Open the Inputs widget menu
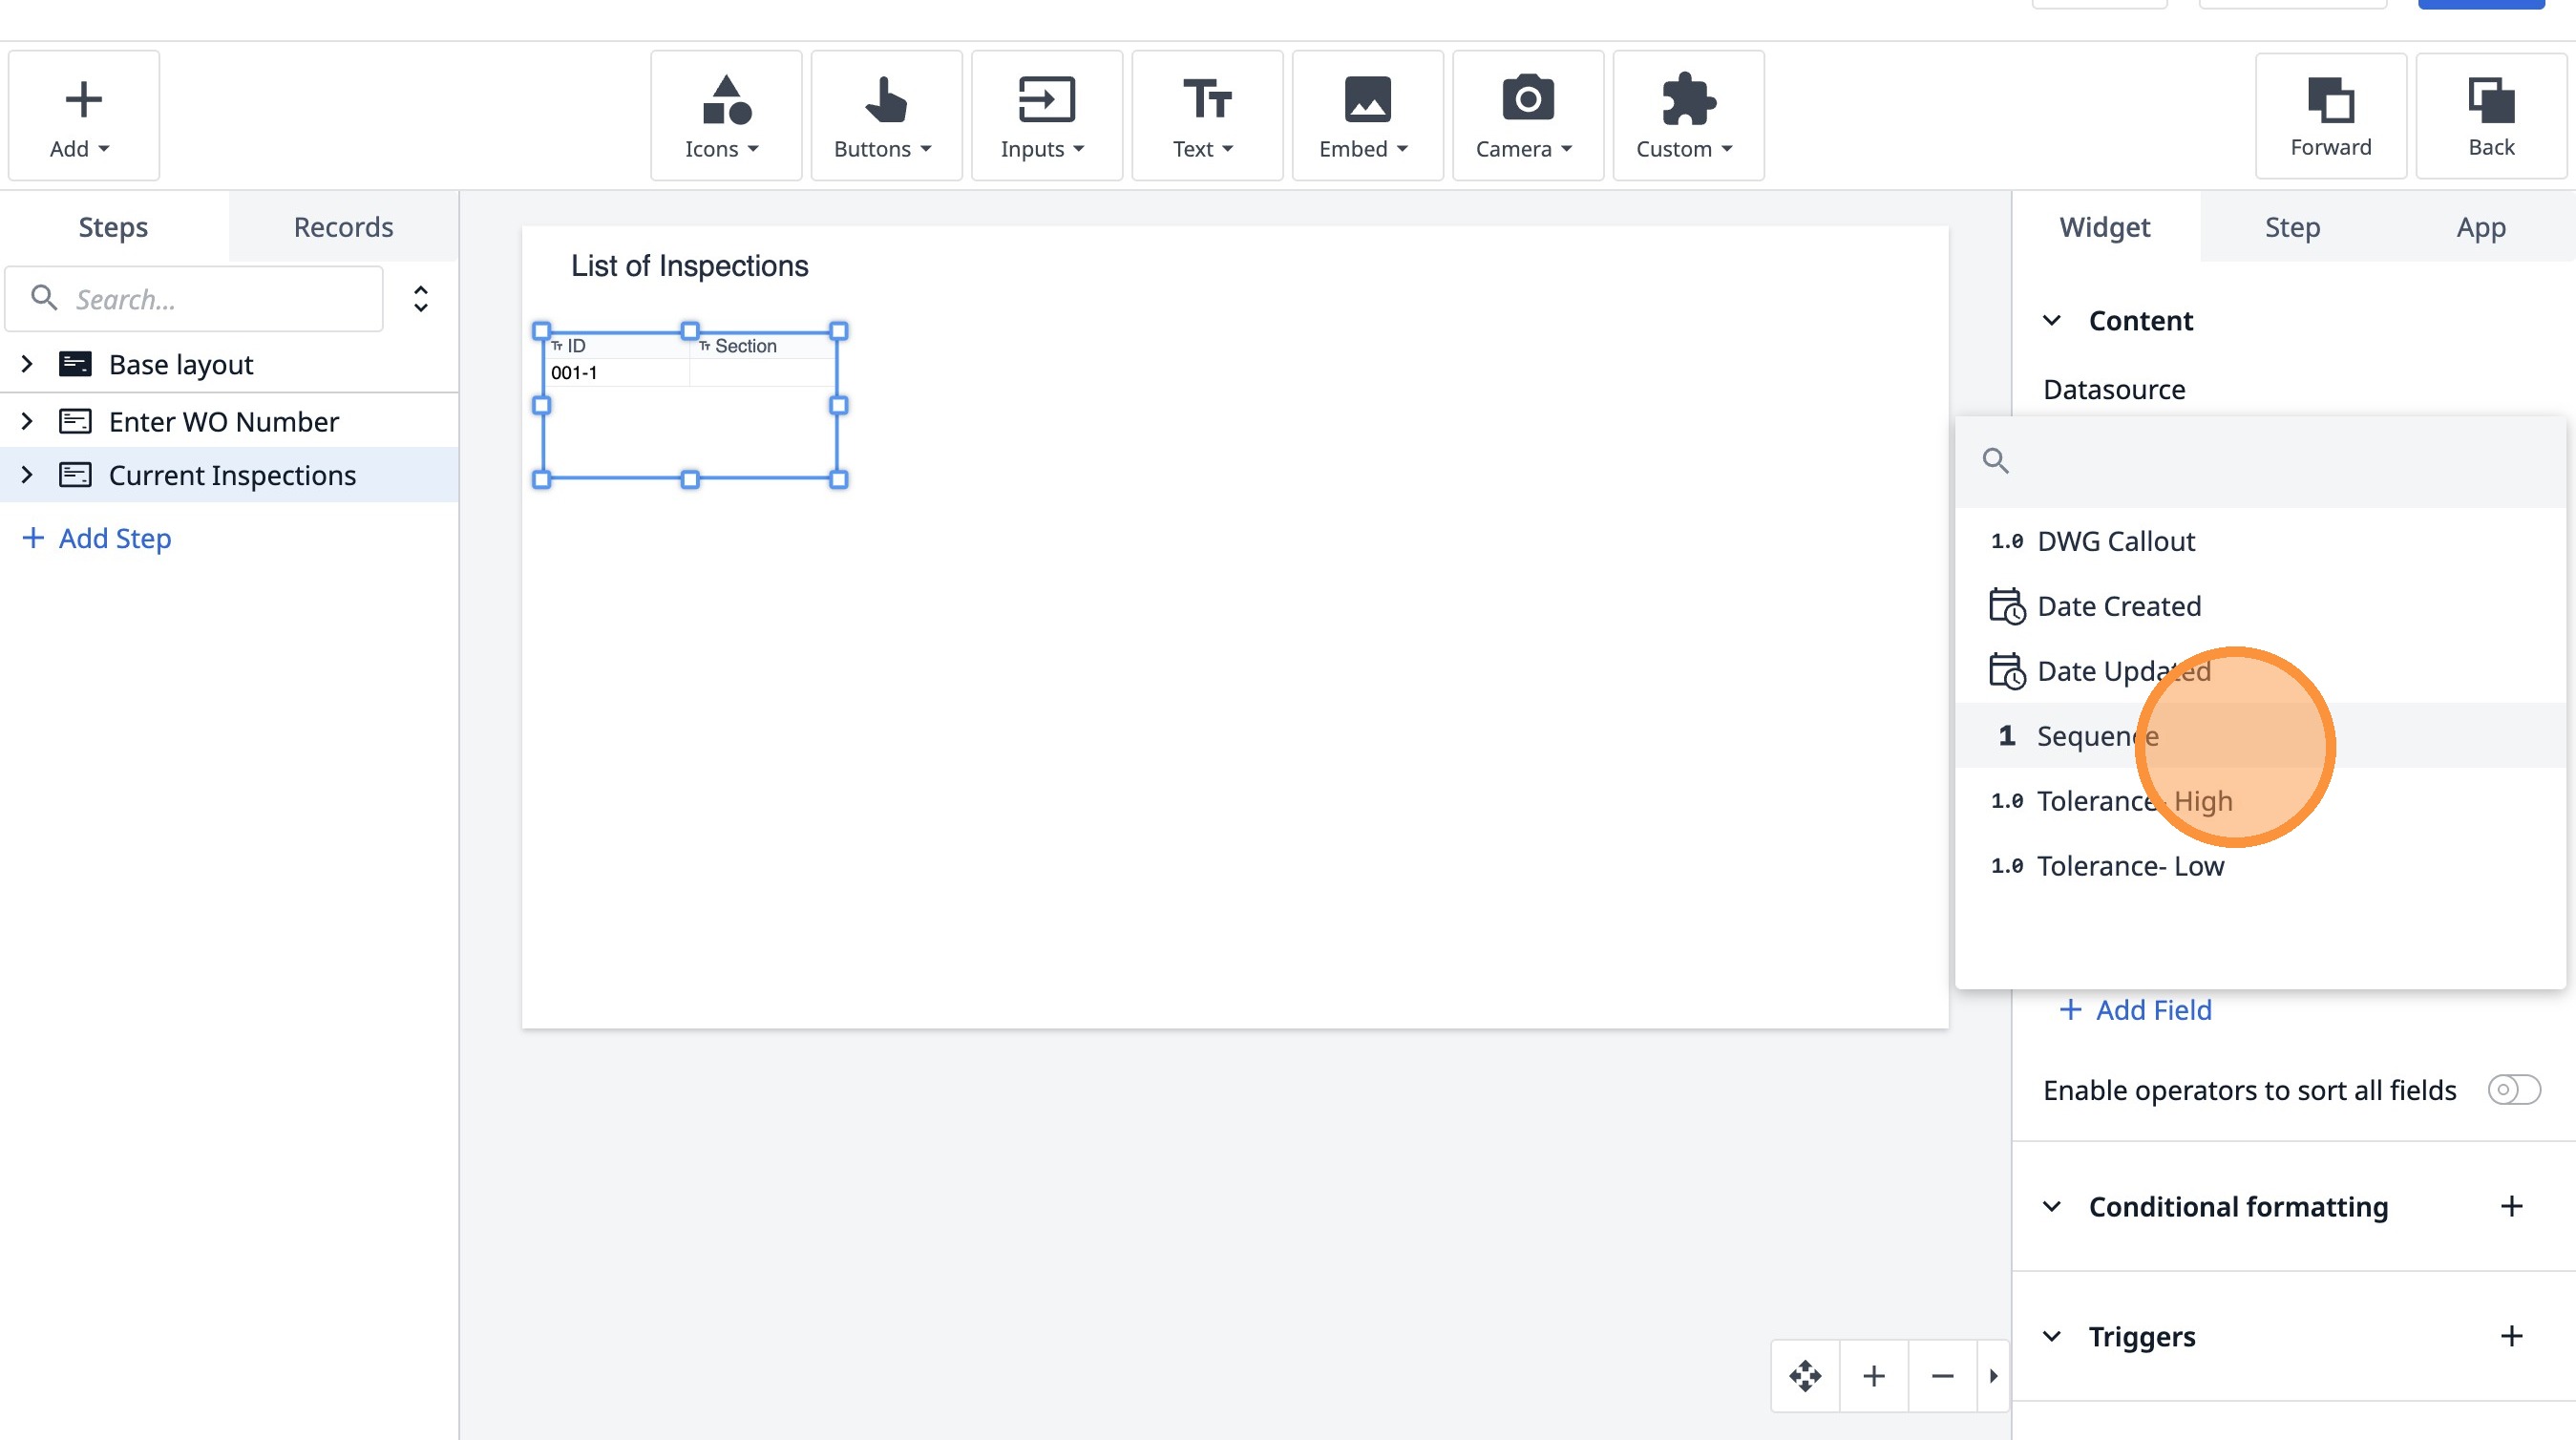This screenshot has width=2576, height=1440. (1045, 116)
